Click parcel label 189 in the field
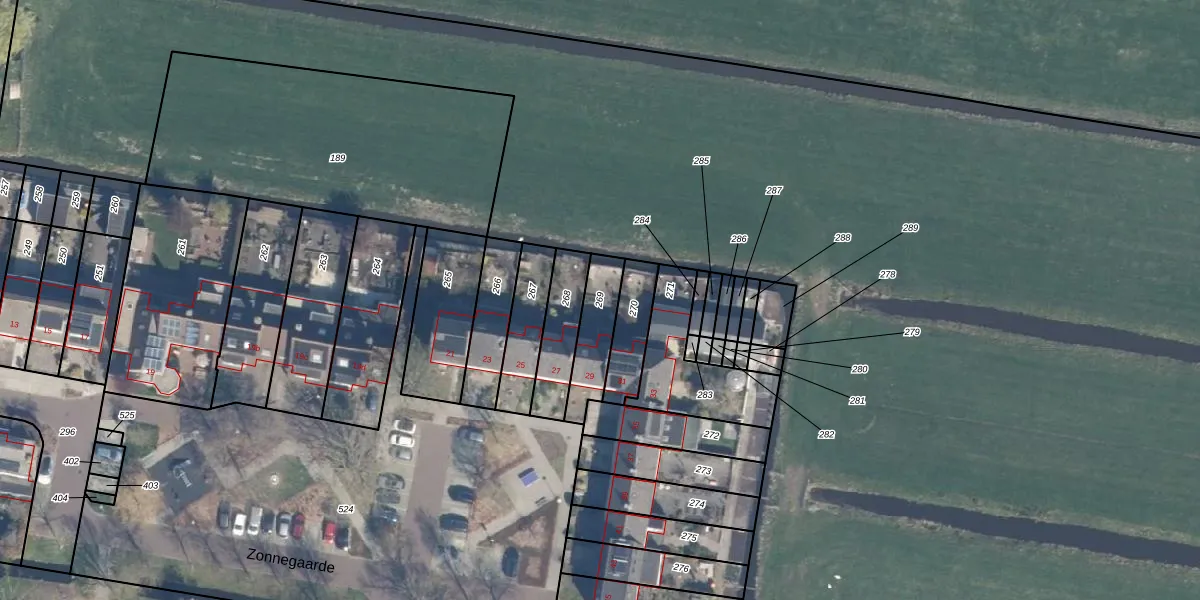The height and width of the screenshot is (600, 1200). [x=337, y=158]
